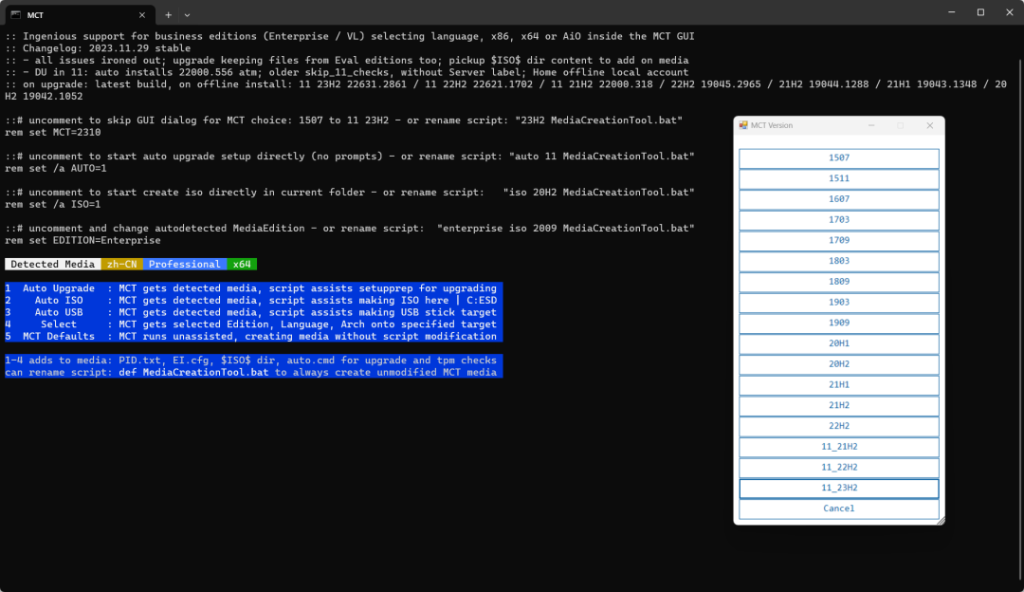
Task: Maximize the terminal window
Action: click(980, 12)
